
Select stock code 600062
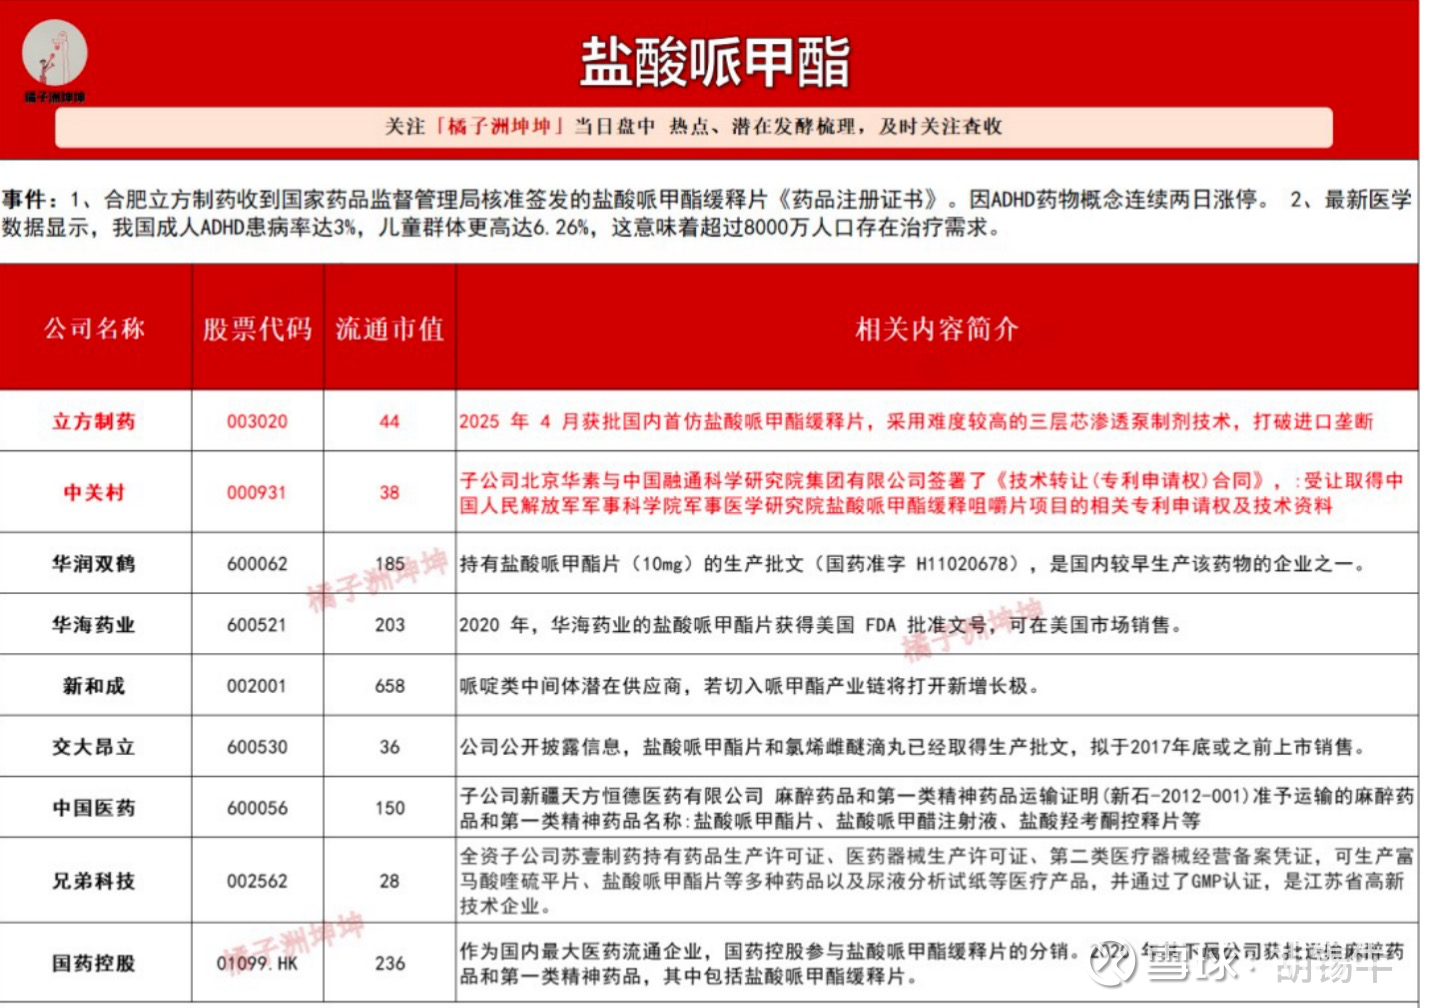257,563
